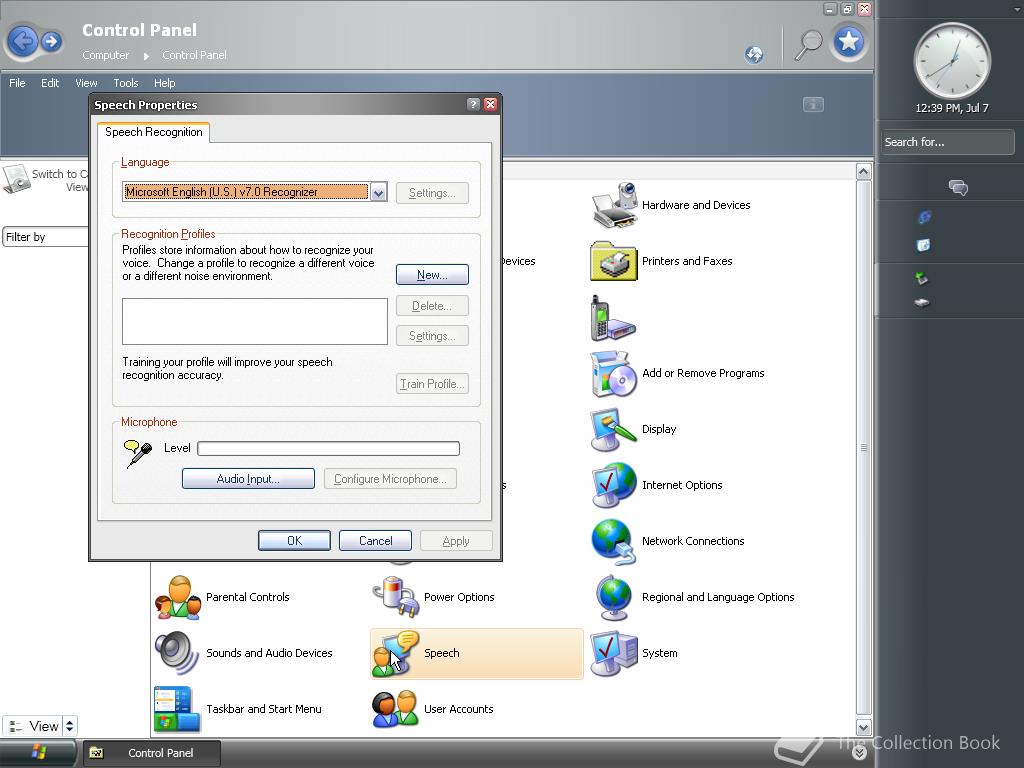The width and height of the screenshot is (1024, 768).
Task: Select the Speech Recognition tab
Action: (x=153, y=132)
